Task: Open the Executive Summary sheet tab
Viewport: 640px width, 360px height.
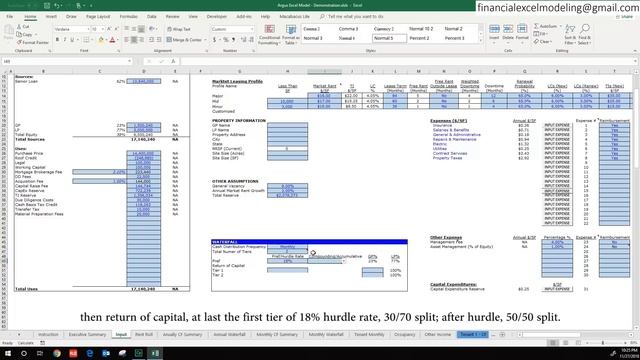Action: click(87, 335)
